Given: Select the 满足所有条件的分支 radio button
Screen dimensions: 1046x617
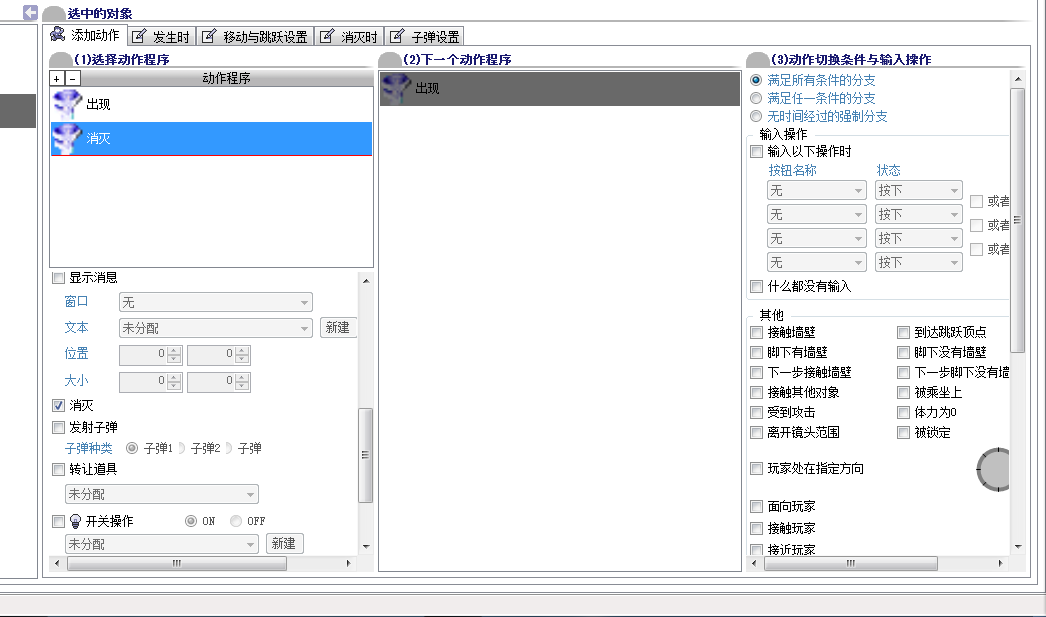Looking at the screenshot, I should coord(756,80).
